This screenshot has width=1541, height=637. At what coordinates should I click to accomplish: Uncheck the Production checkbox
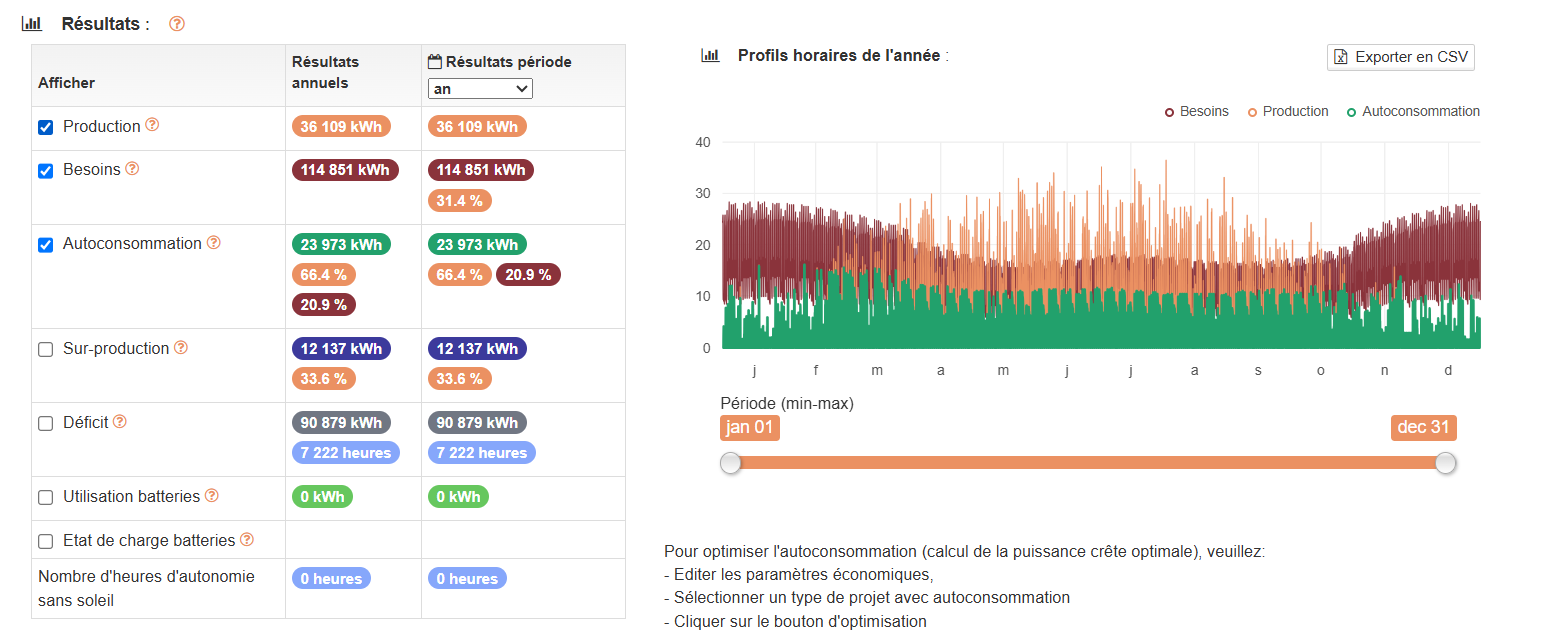45,127
